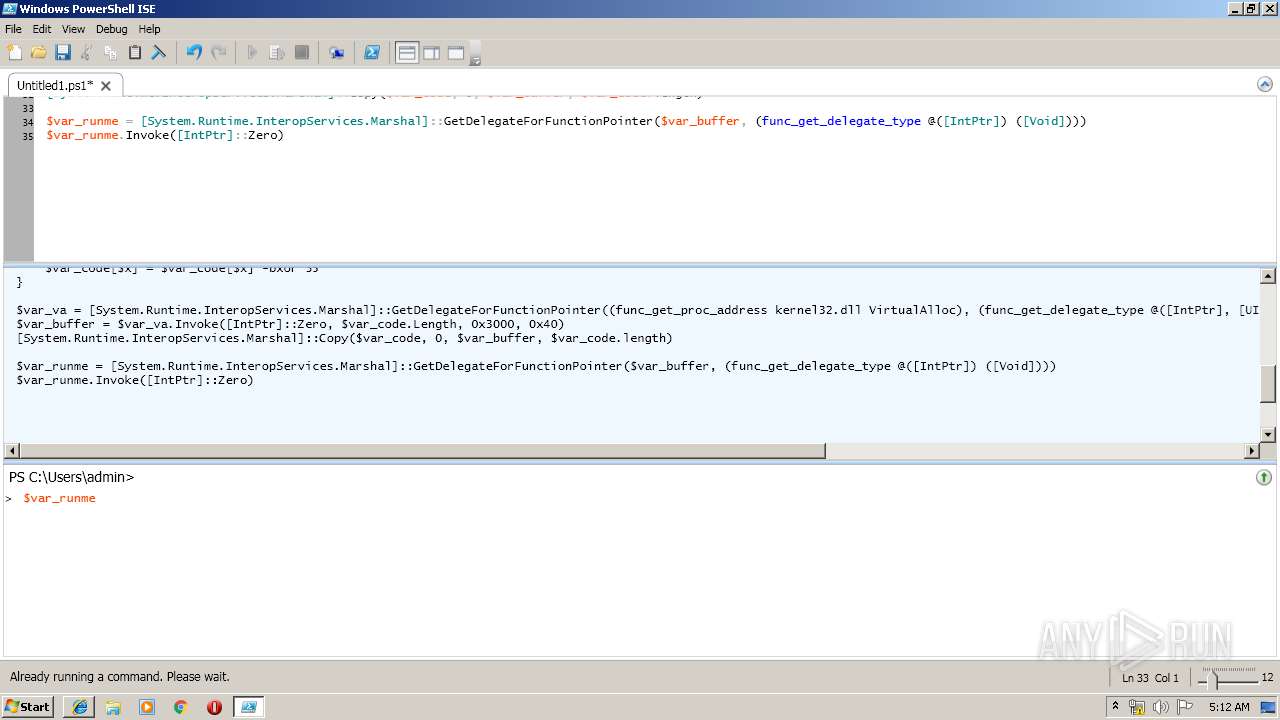Click the down arrow of output vertical scrollbar
The width and height of the screenshot is (1280, 720).
coord(1268,435)
